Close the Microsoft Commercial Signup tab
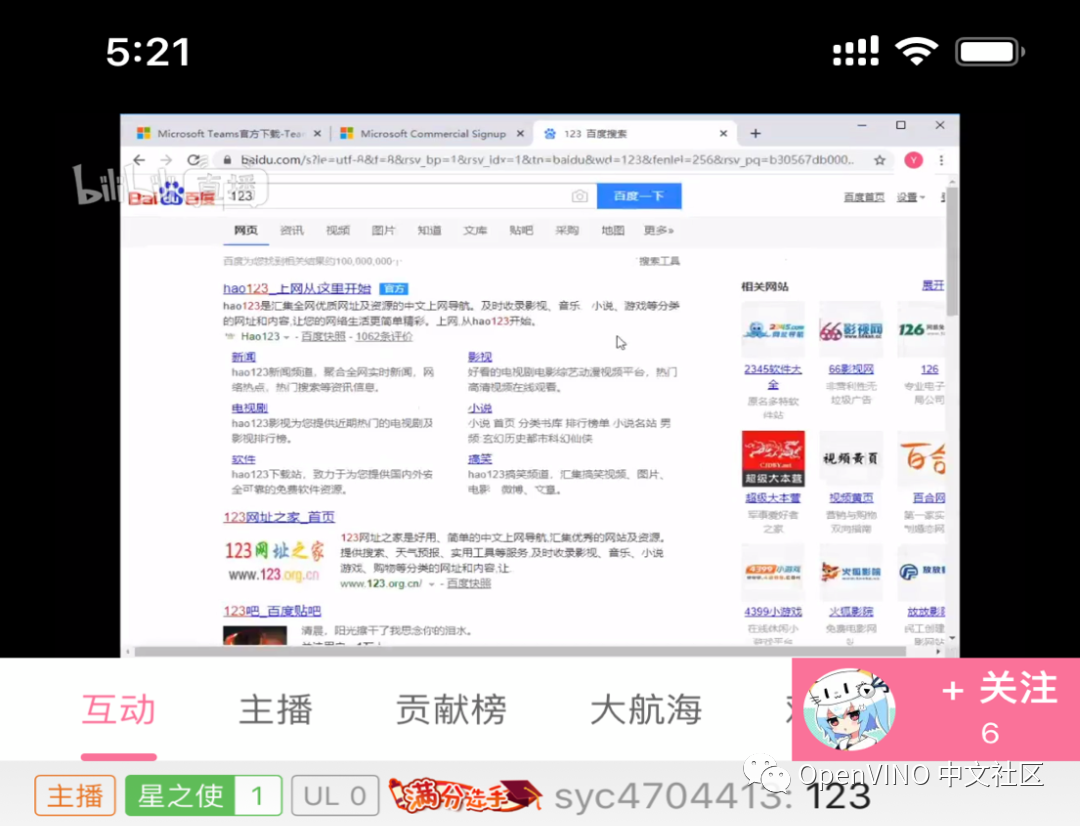 [x=520, y=134]
